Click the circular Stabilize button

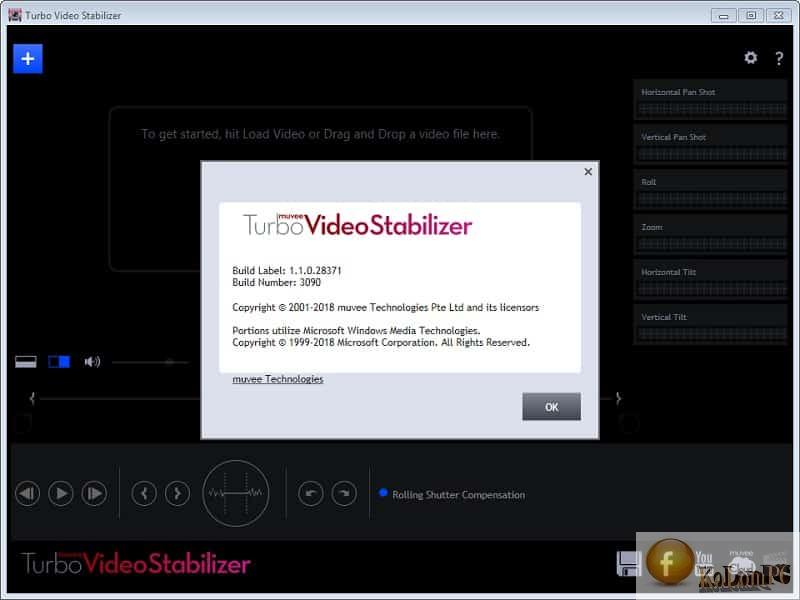pos(236,493)
